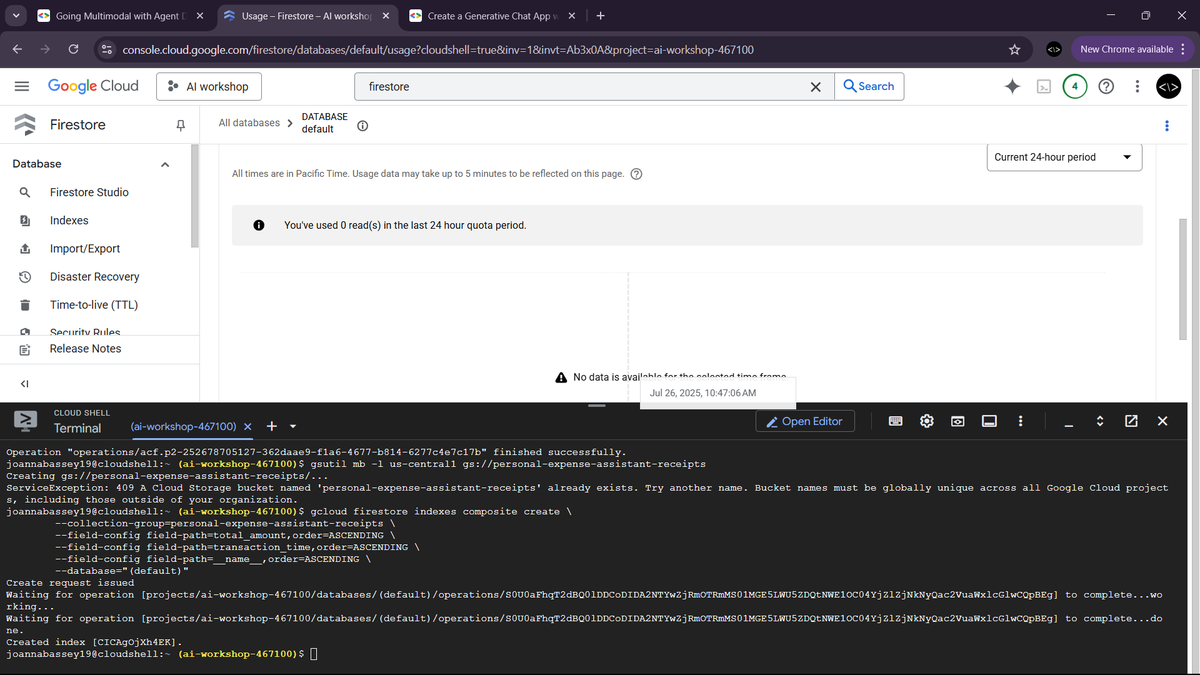Click the Search button
The height and width of the screenshot is (675, 1200).
[x=869, y=86]
